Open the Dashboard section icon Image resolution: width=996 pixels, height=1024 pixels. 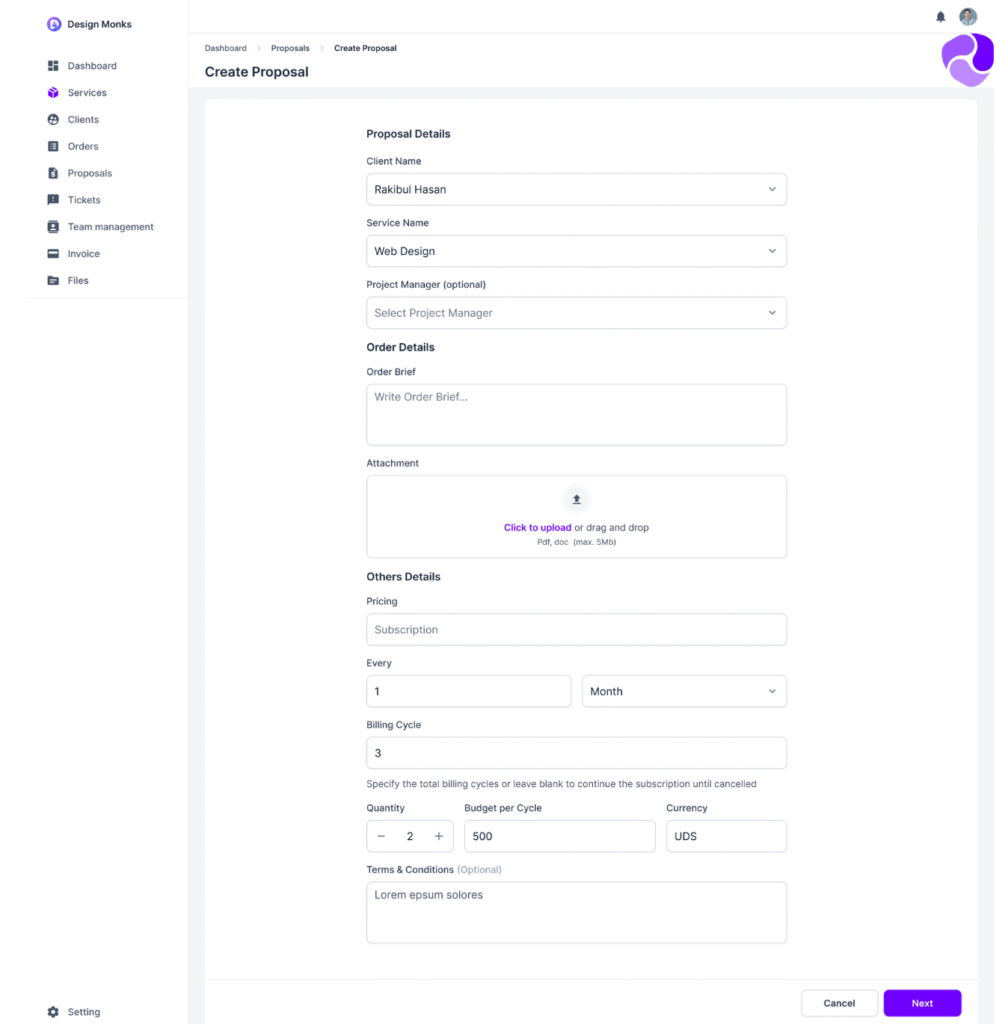pos(52,65)
